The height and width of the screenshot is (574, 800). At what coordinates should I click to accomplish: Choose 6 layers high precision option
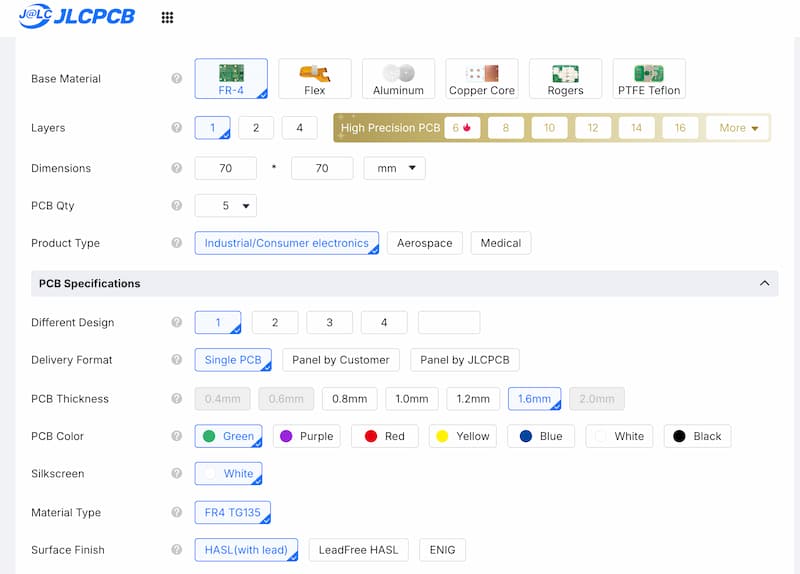click(x=462, y=128)
